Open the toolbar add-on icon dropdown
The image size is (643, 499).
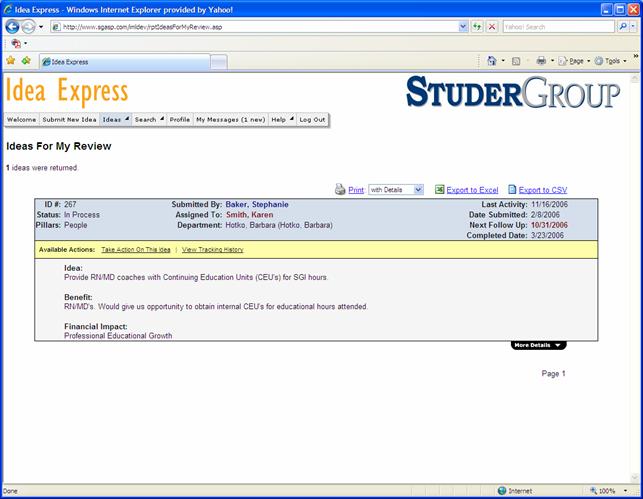tap(25, 43)
